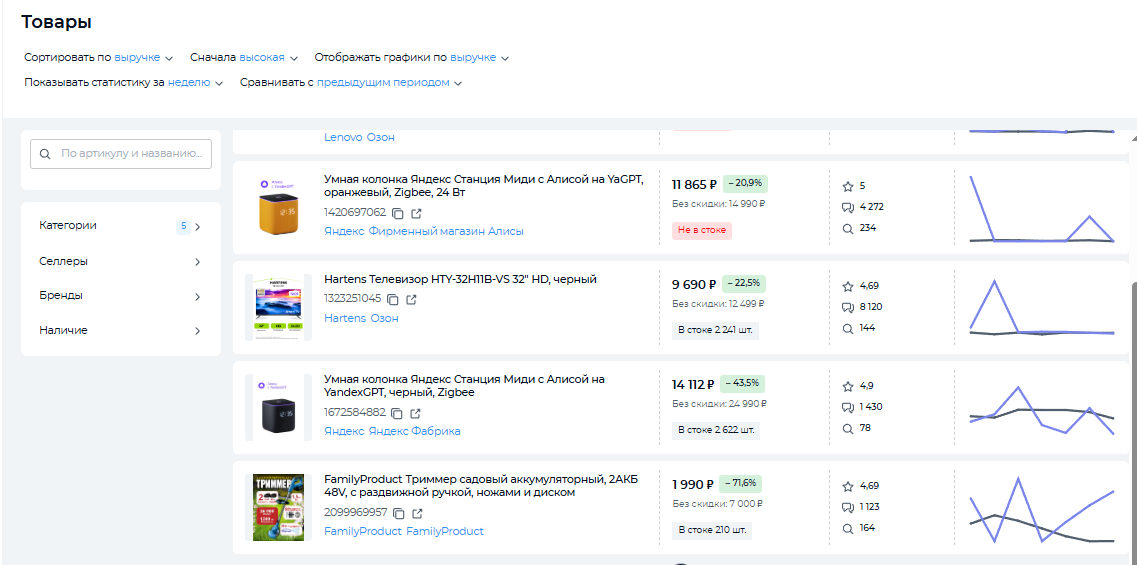Open Hartens TV external link icon

411,299
